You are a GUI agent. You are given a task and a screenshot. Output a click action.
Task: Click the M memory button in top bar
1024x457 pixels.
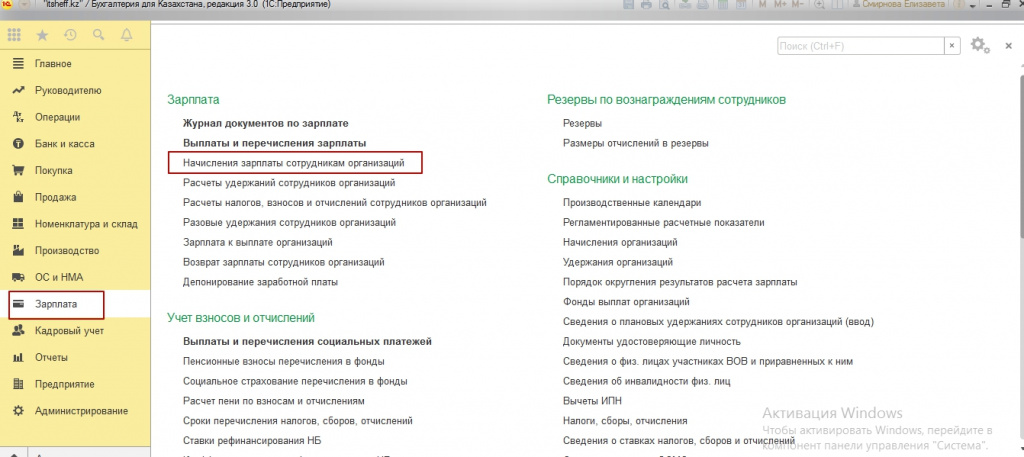762,4
